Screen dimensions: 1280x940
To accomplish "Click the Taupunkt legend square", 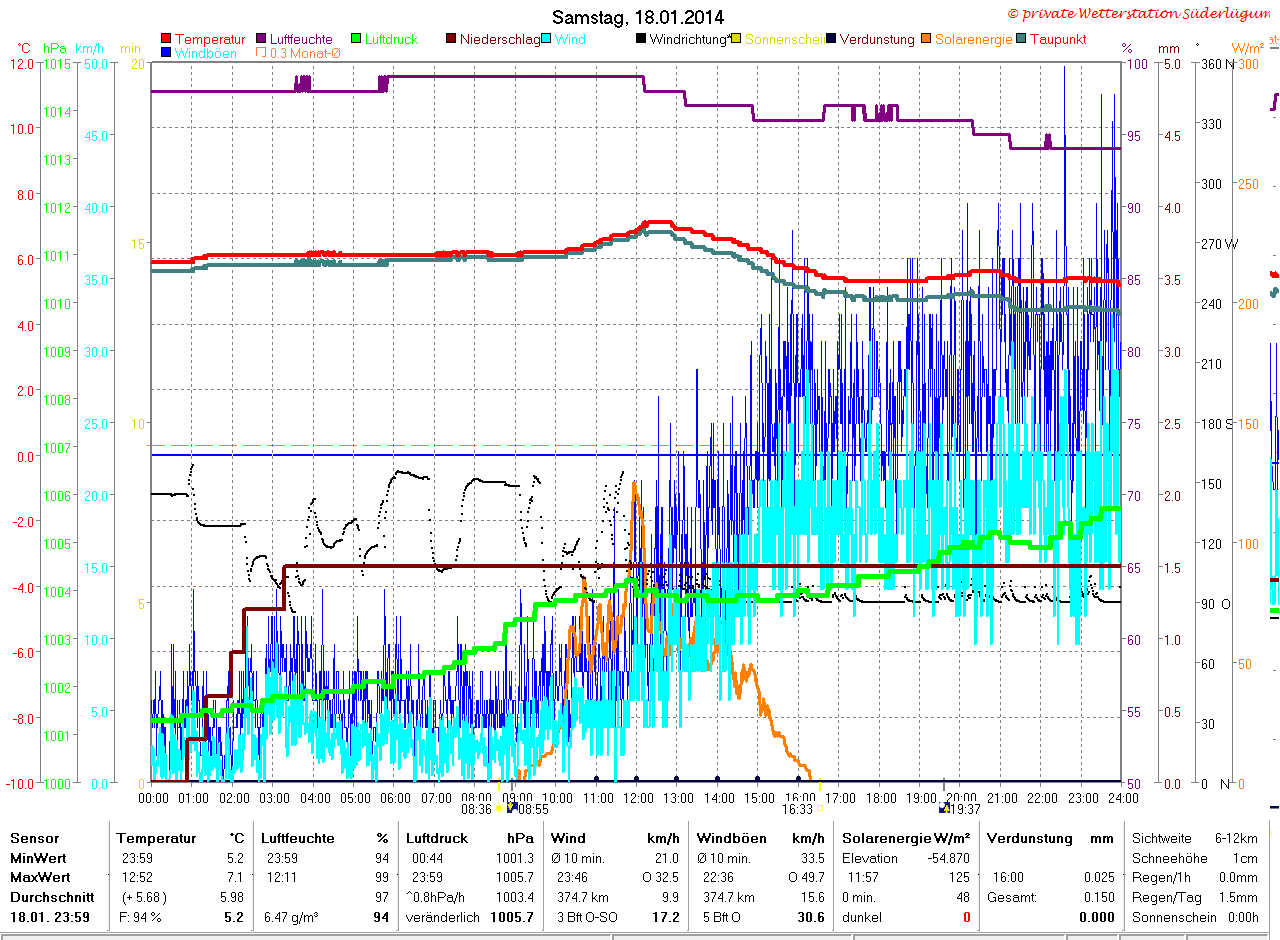I will coord(1021,39).
